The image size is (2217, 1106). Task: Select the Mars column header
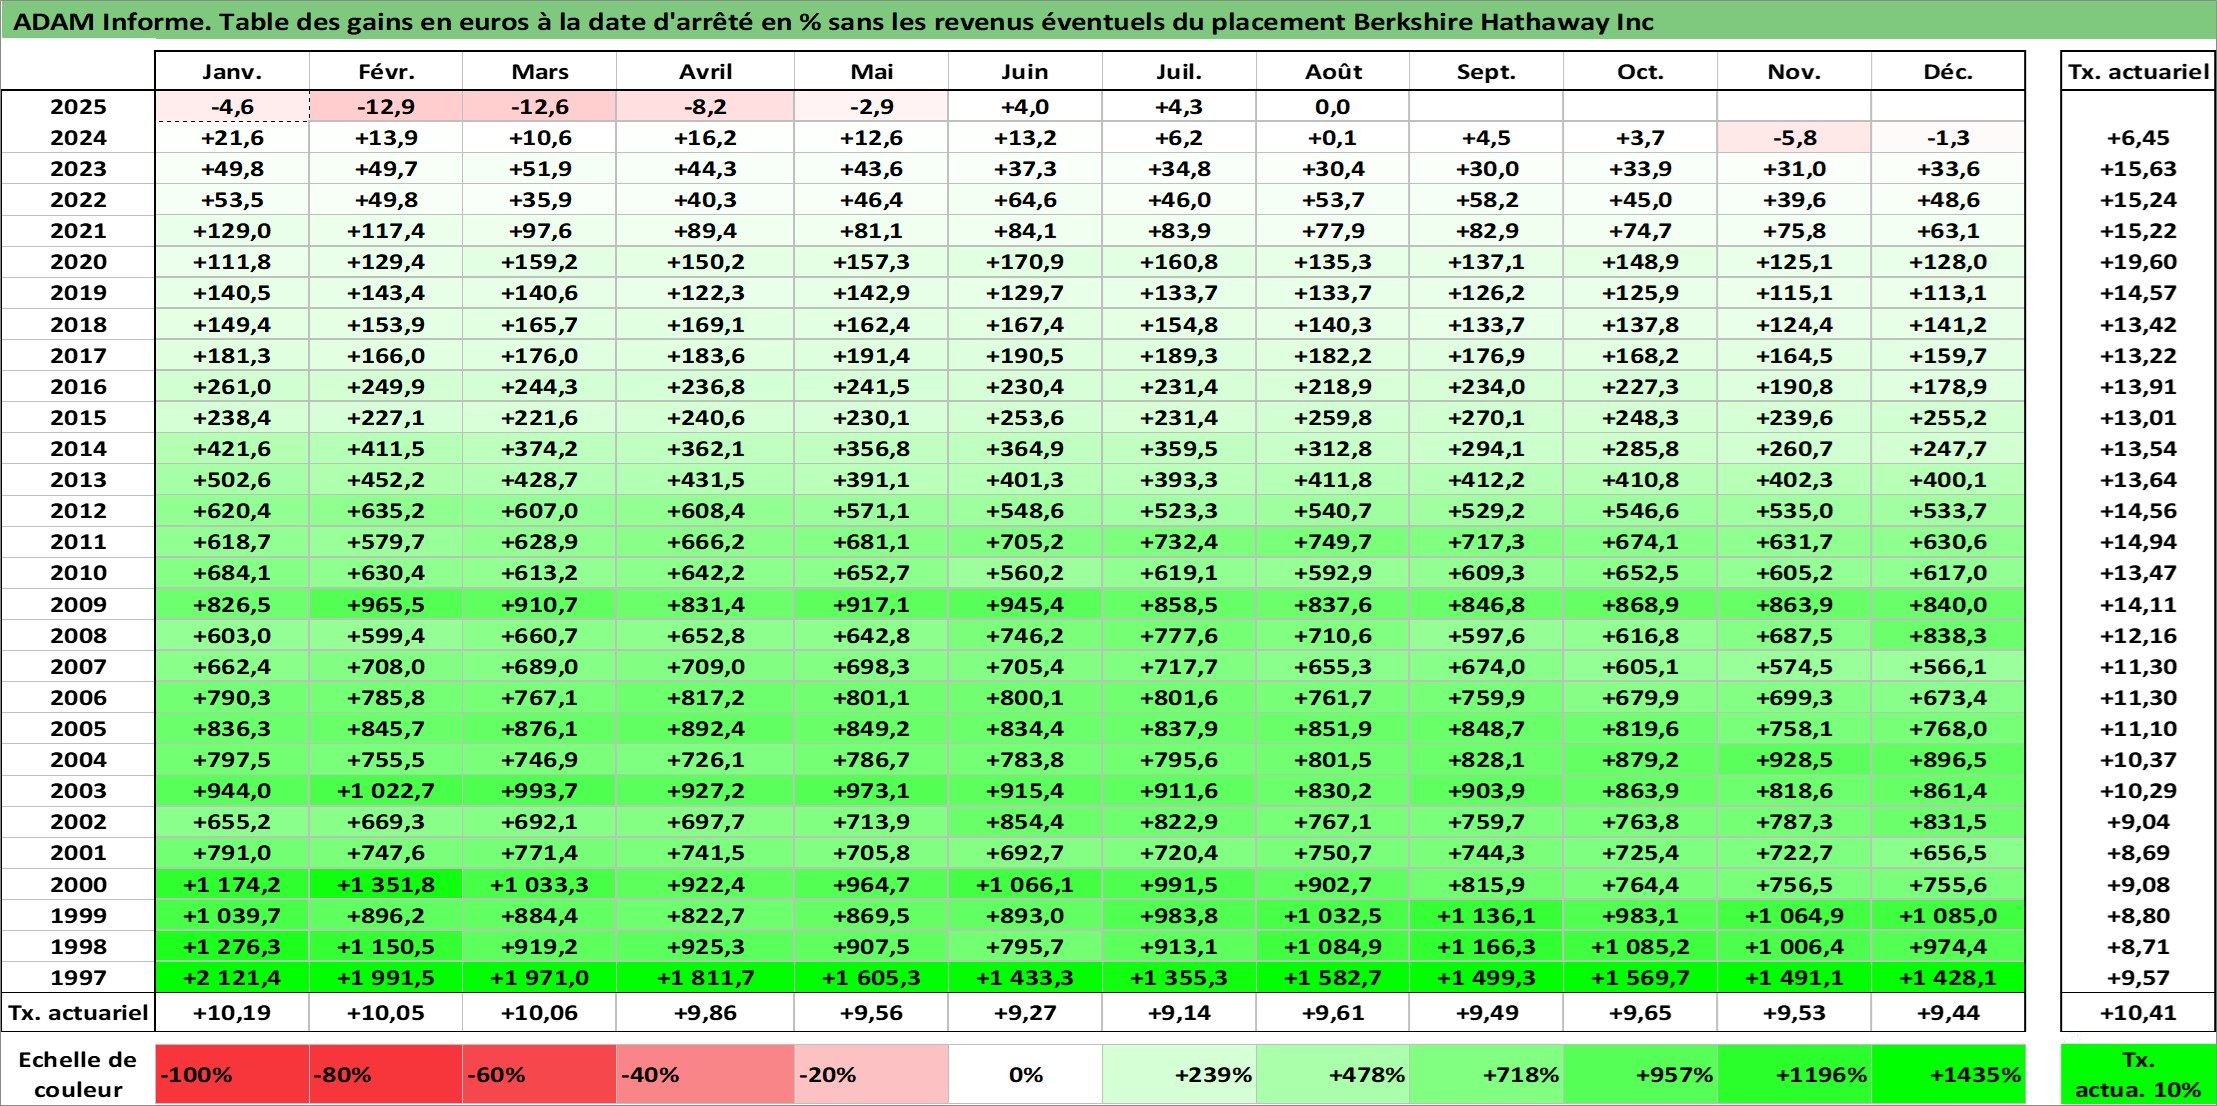(x=540, y=72)
